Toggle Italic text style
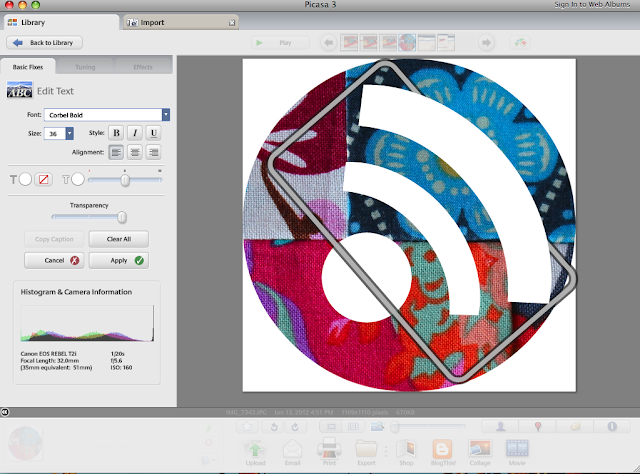 click(x=135, y=133)
